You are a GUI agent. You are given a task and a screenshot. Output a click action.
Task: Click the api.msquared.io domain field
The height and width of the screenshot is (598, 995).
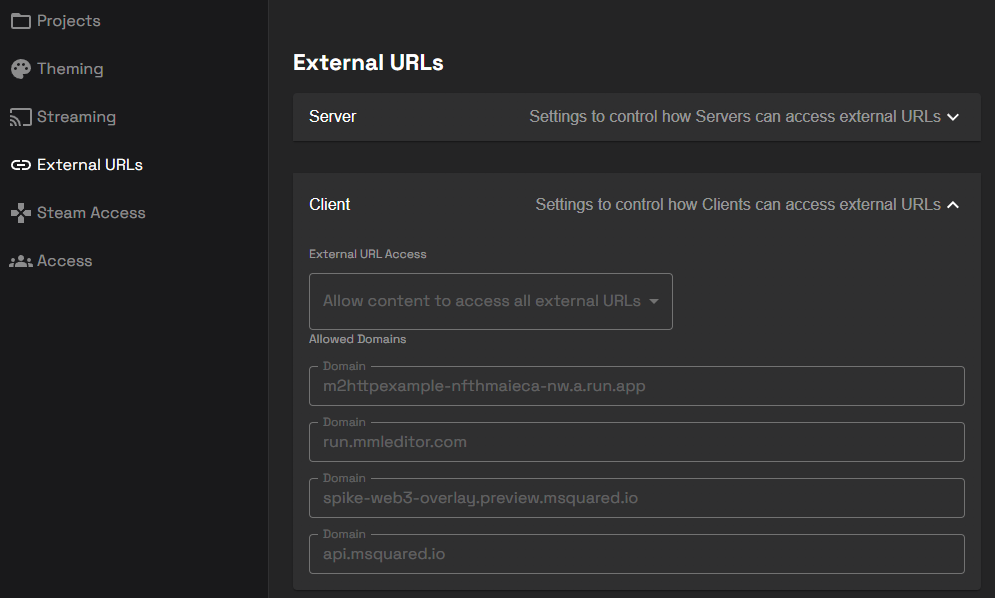[636, 554]
